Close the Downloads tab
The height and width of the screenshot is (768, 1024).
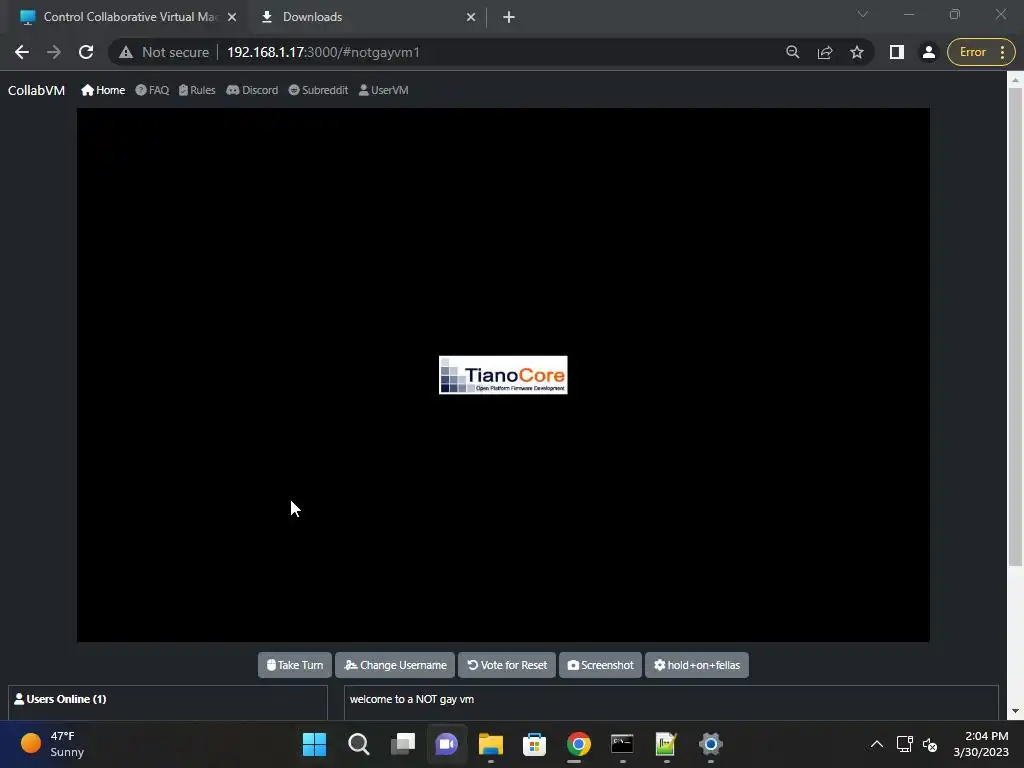471,18
